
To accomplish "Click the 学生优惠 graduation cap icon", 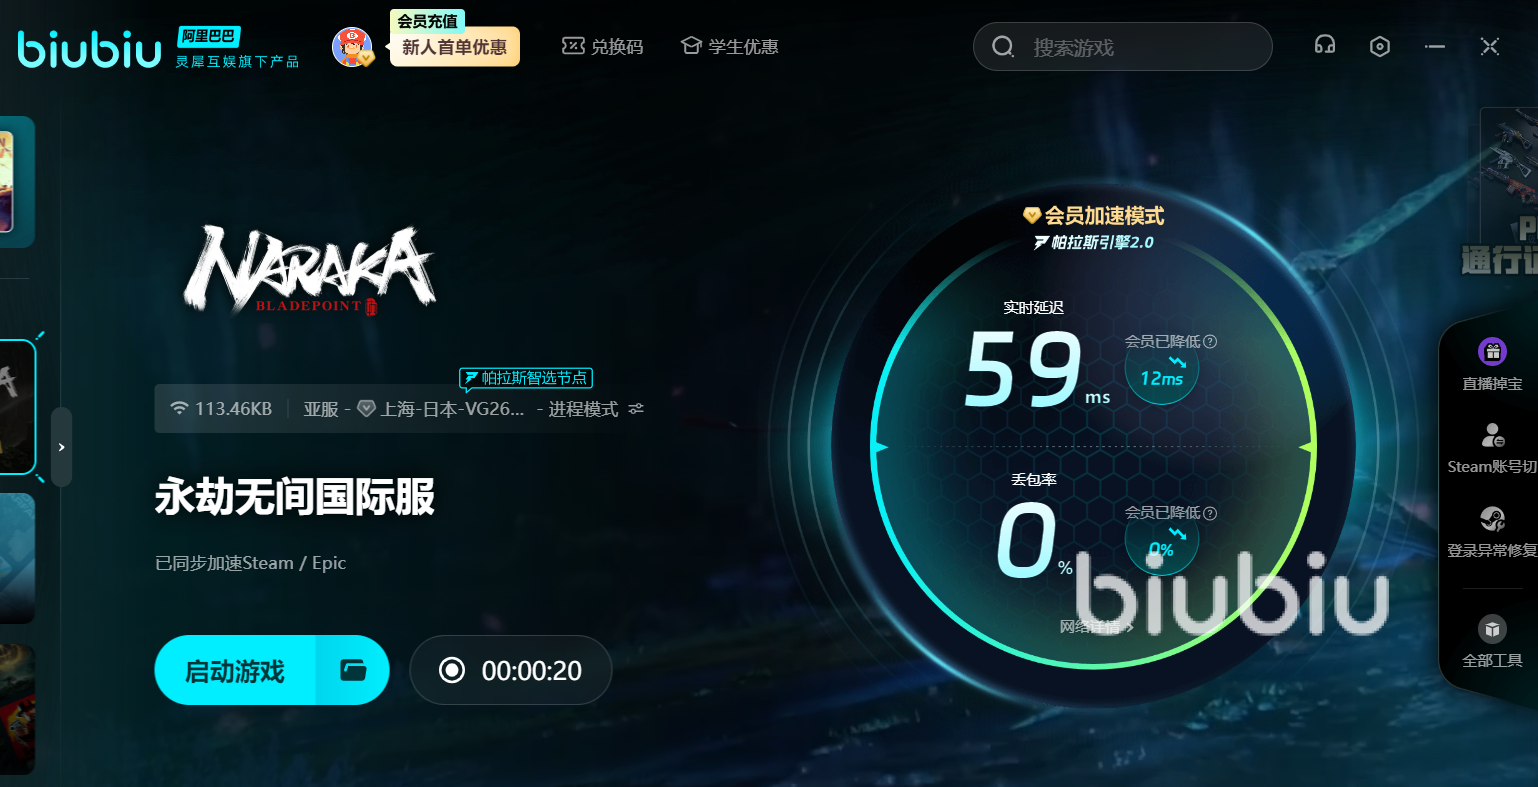I will coord(691,46).
